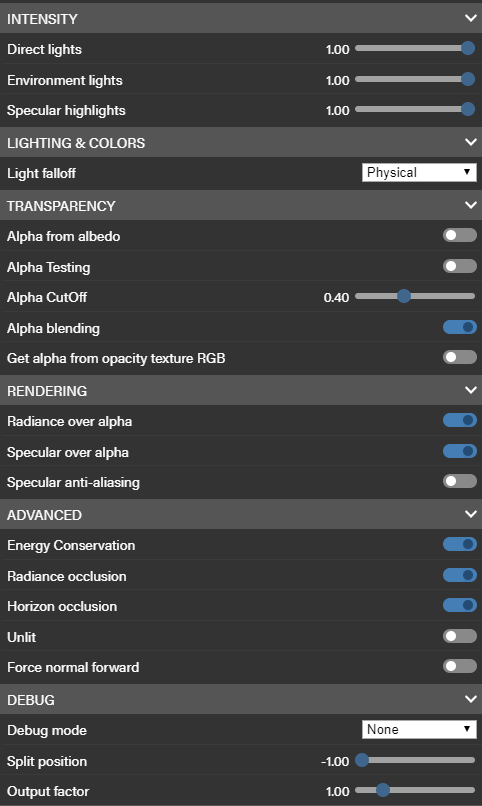
Task: Click the Alpha CutOff slider handle
Action: pos(404,296)
